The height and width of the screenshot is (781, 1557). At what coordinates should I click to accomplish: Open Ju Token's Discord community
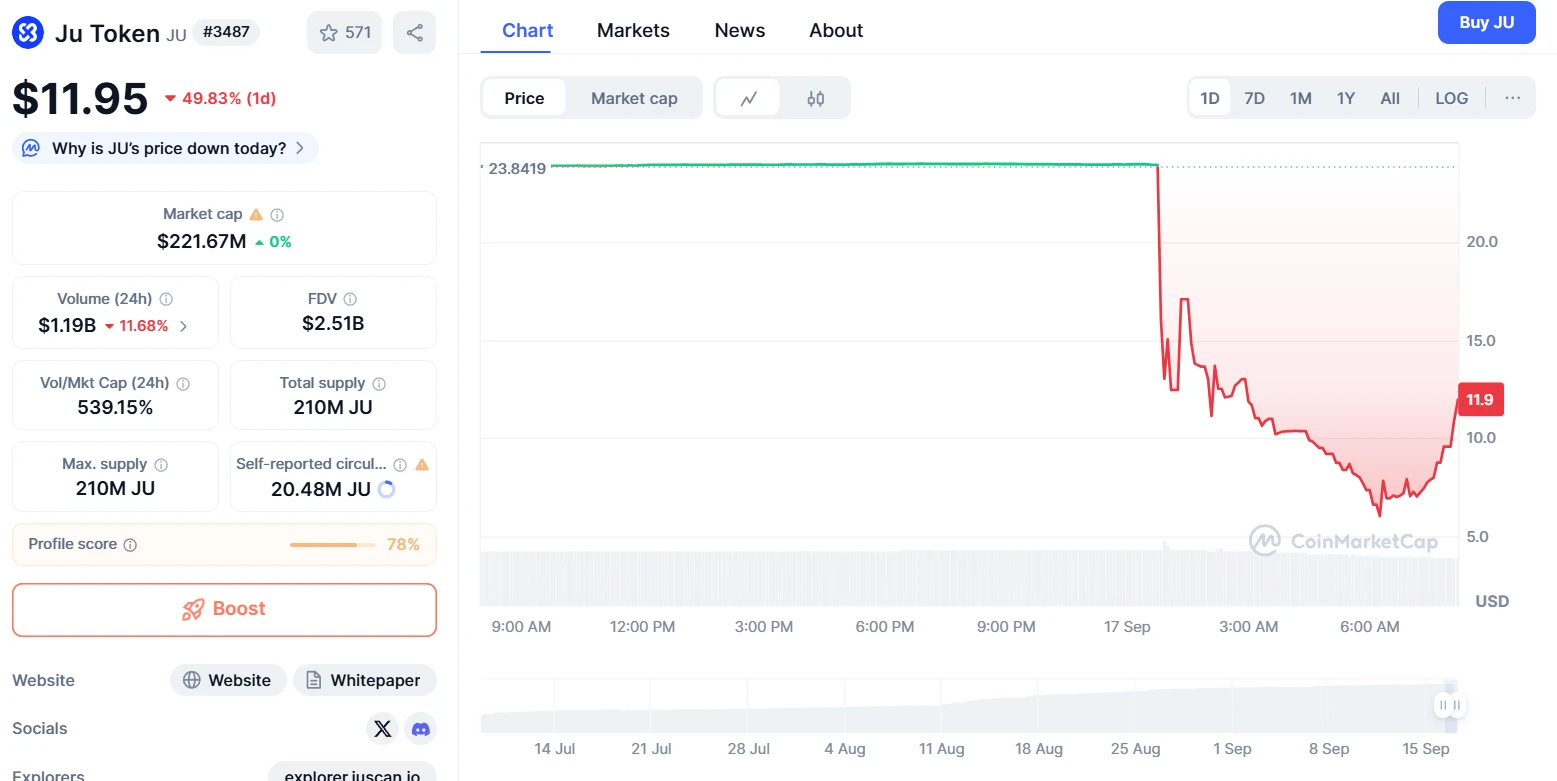[x=420, y=728]
